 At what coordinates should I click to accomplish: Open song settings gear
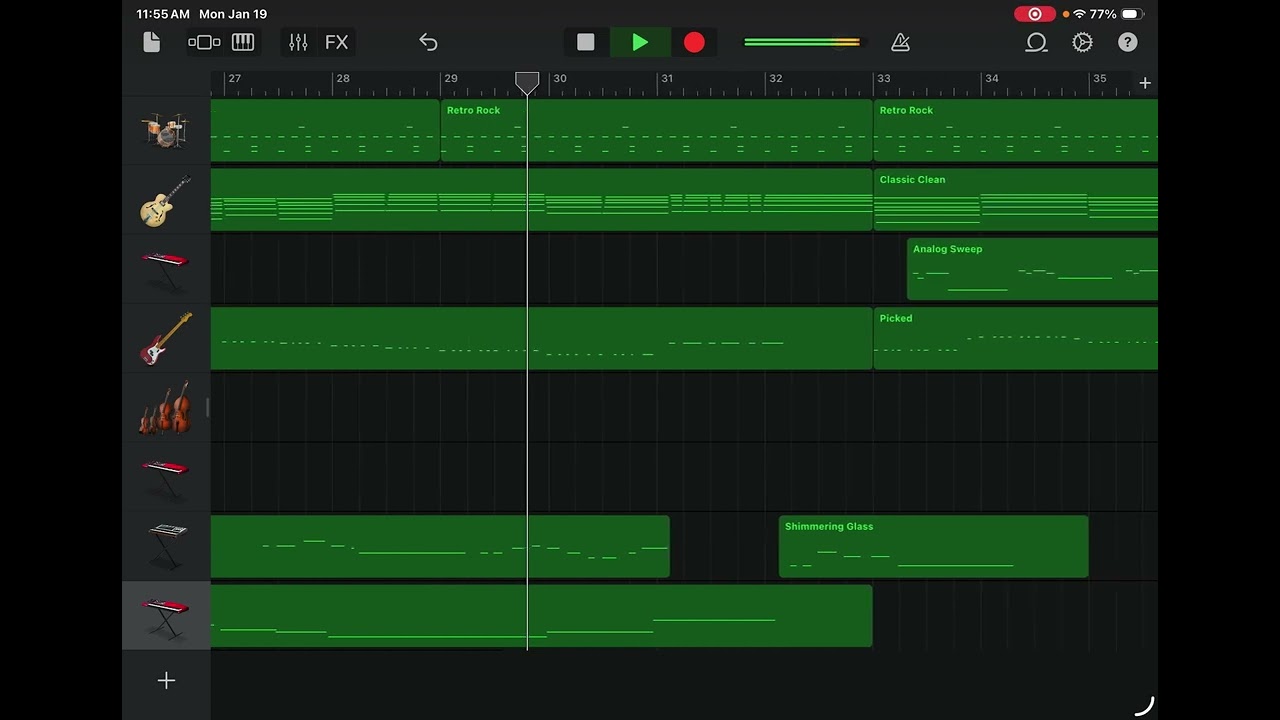tap(1082, 42)
